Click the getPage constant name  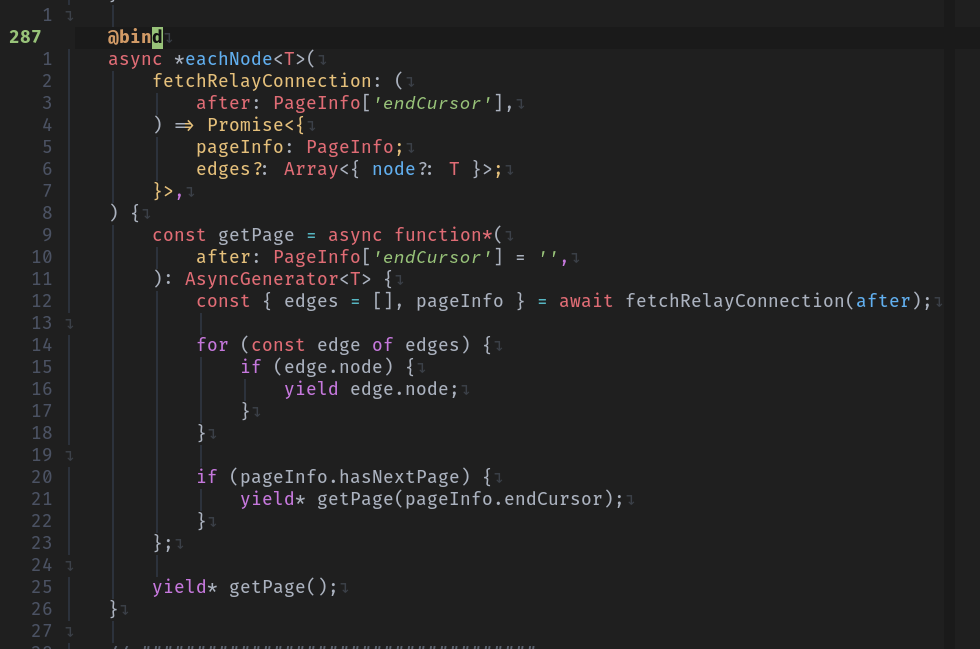(256, 235)
